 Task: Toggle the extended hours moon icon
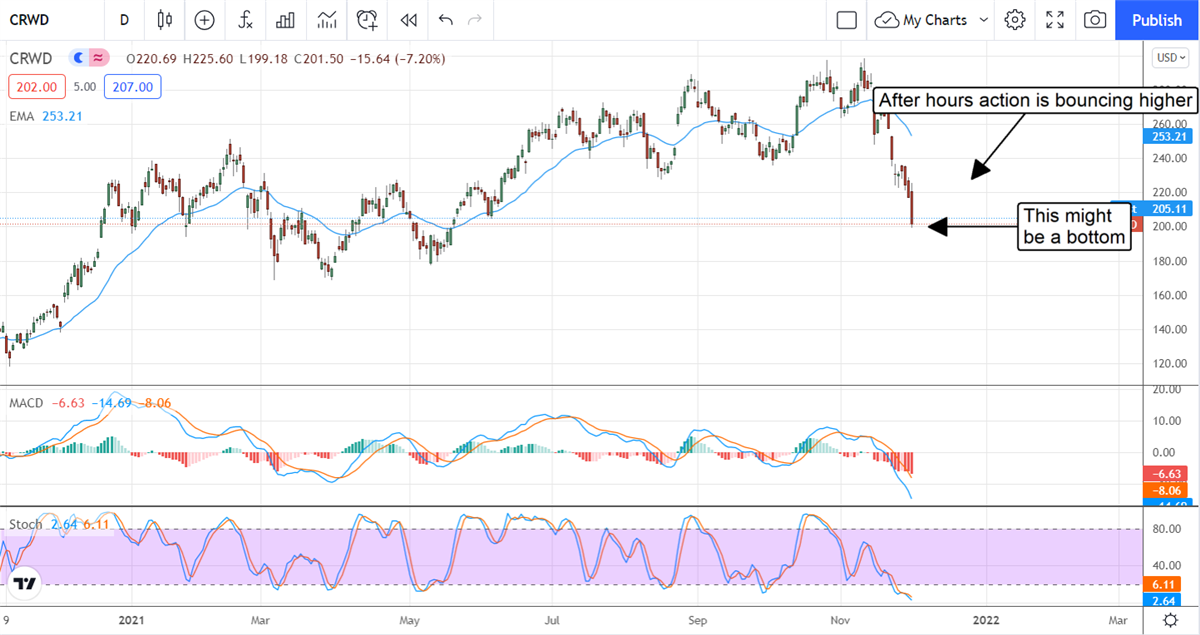(79, 59)
